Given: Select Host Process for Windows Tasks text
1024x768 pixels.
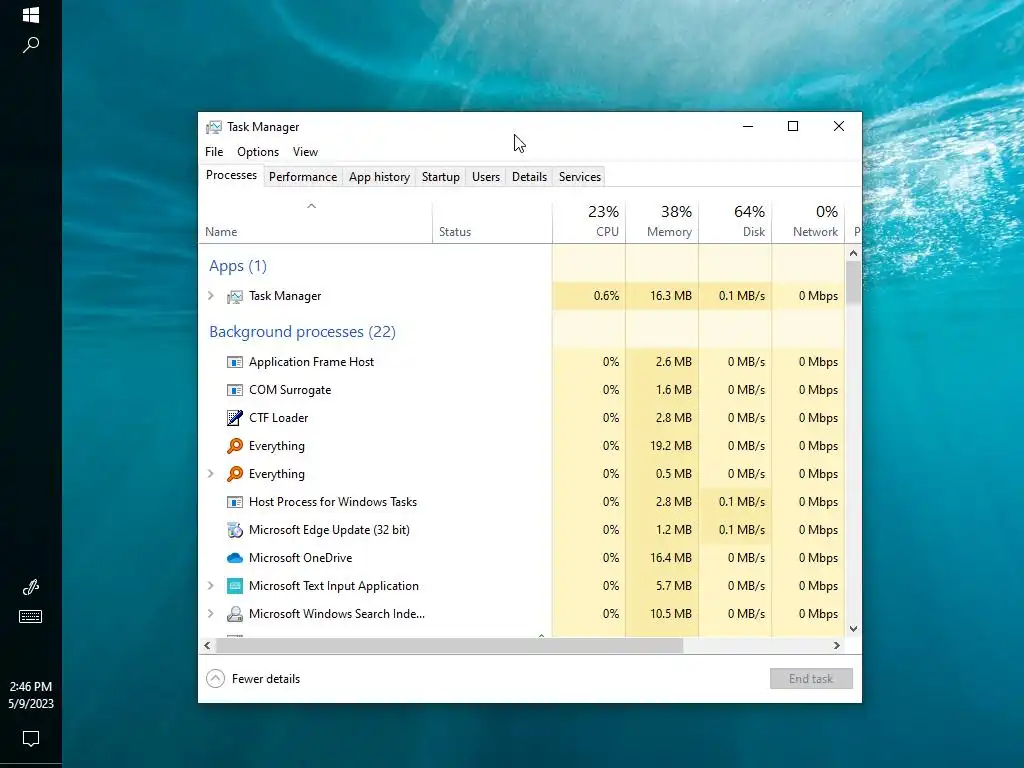Looking at the screenshot, I should point(333,502).
